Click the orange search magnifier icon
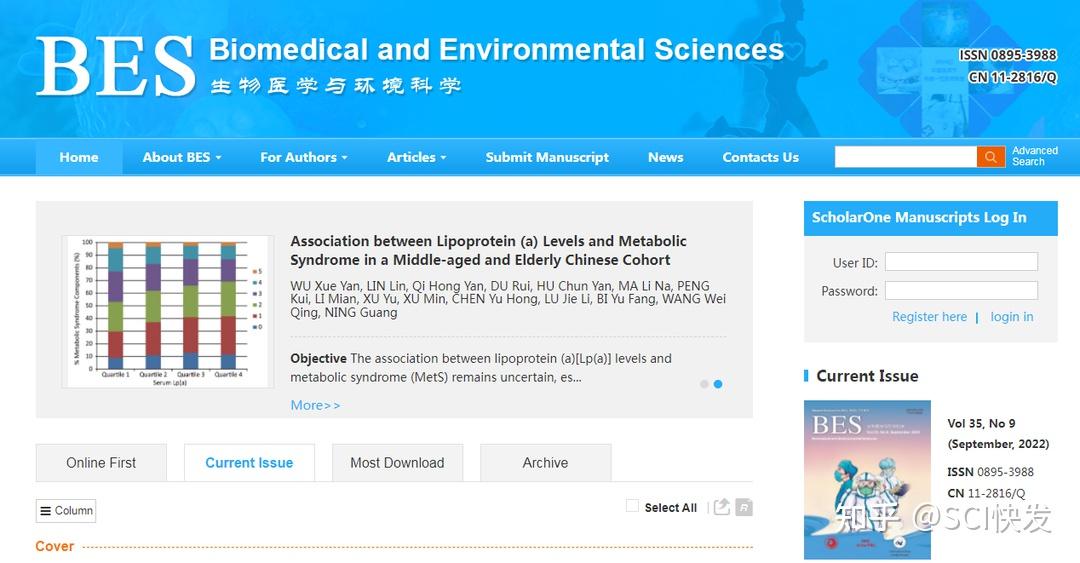Viewport: 1080px width, 563px height. (990, 157)
